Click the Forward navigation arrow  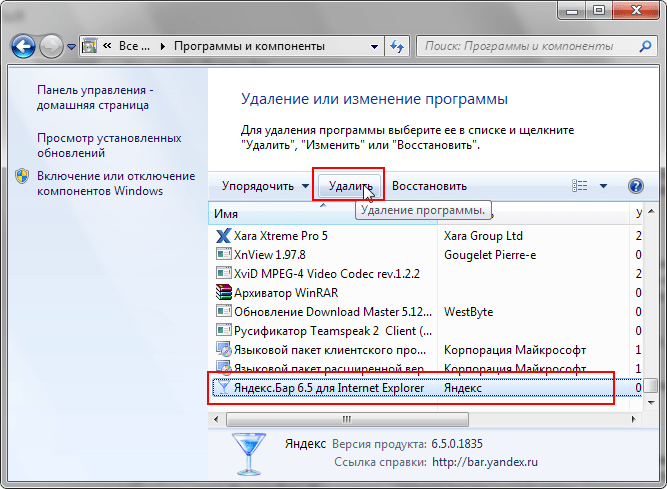(x=51, y=46)
